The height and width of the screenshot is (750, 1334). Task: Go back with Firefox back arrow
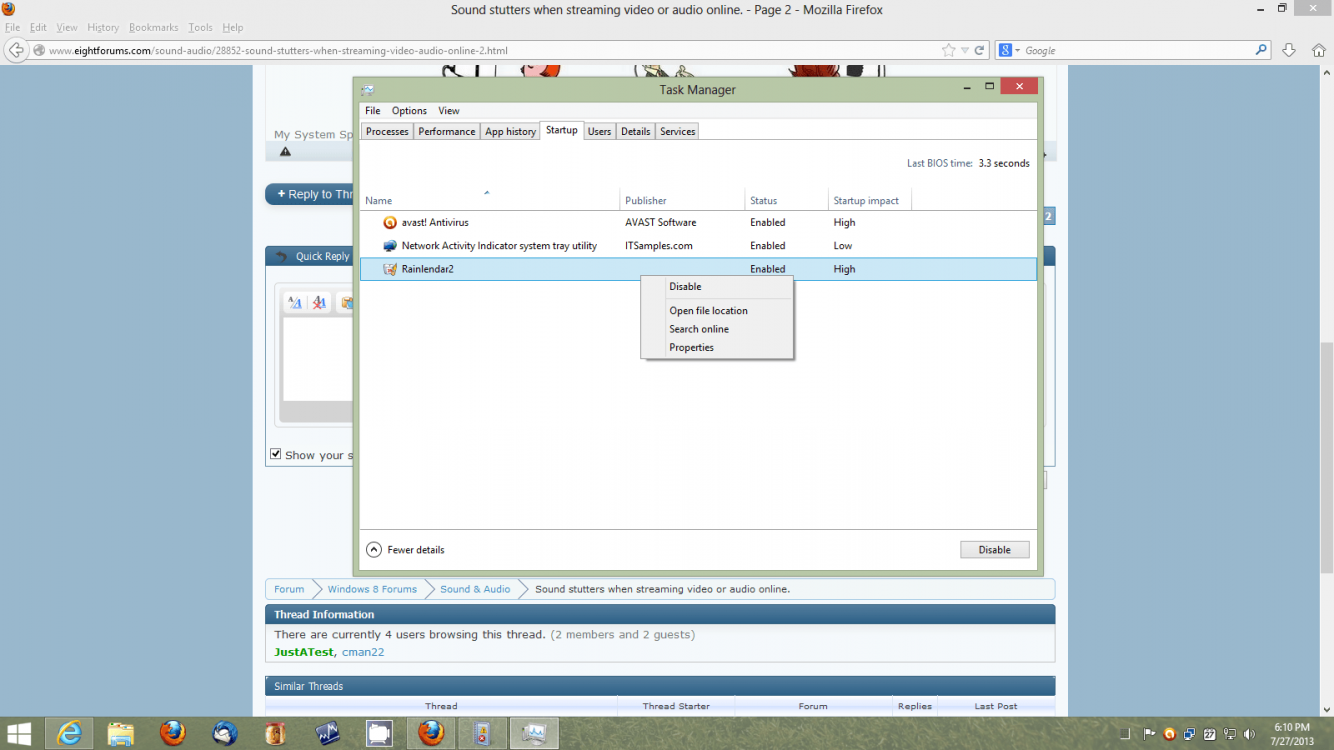point(15,50)
